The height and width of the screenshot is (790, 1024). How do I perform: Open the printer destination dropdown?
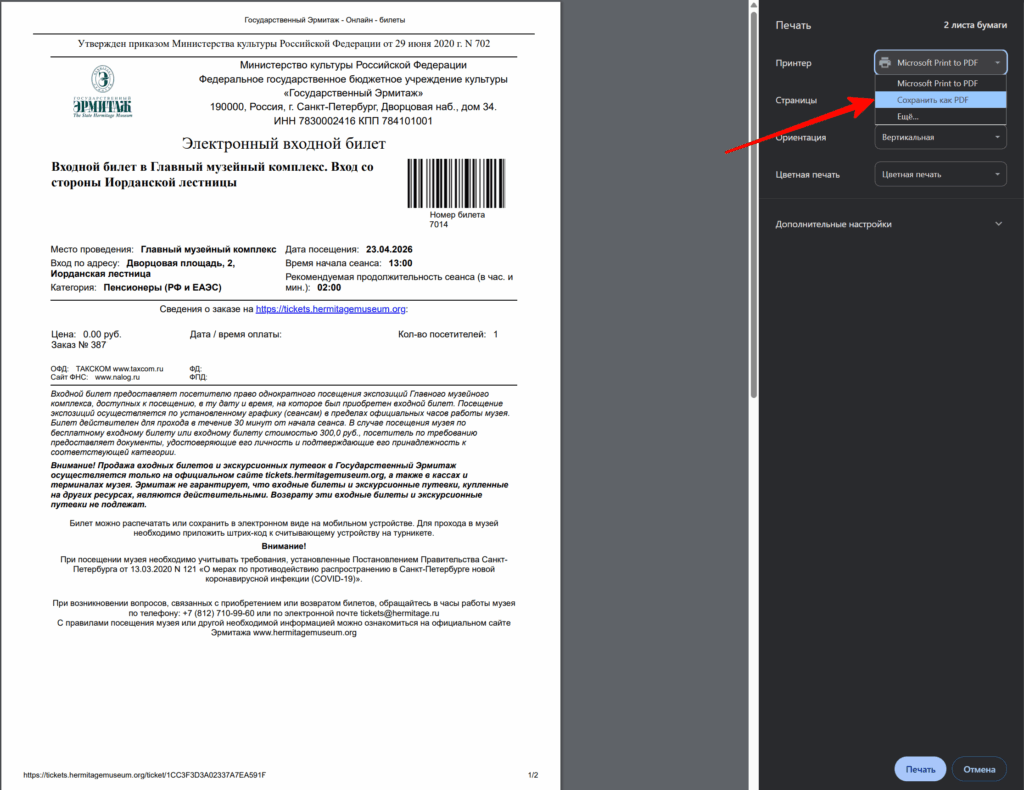tap(940, 63)
